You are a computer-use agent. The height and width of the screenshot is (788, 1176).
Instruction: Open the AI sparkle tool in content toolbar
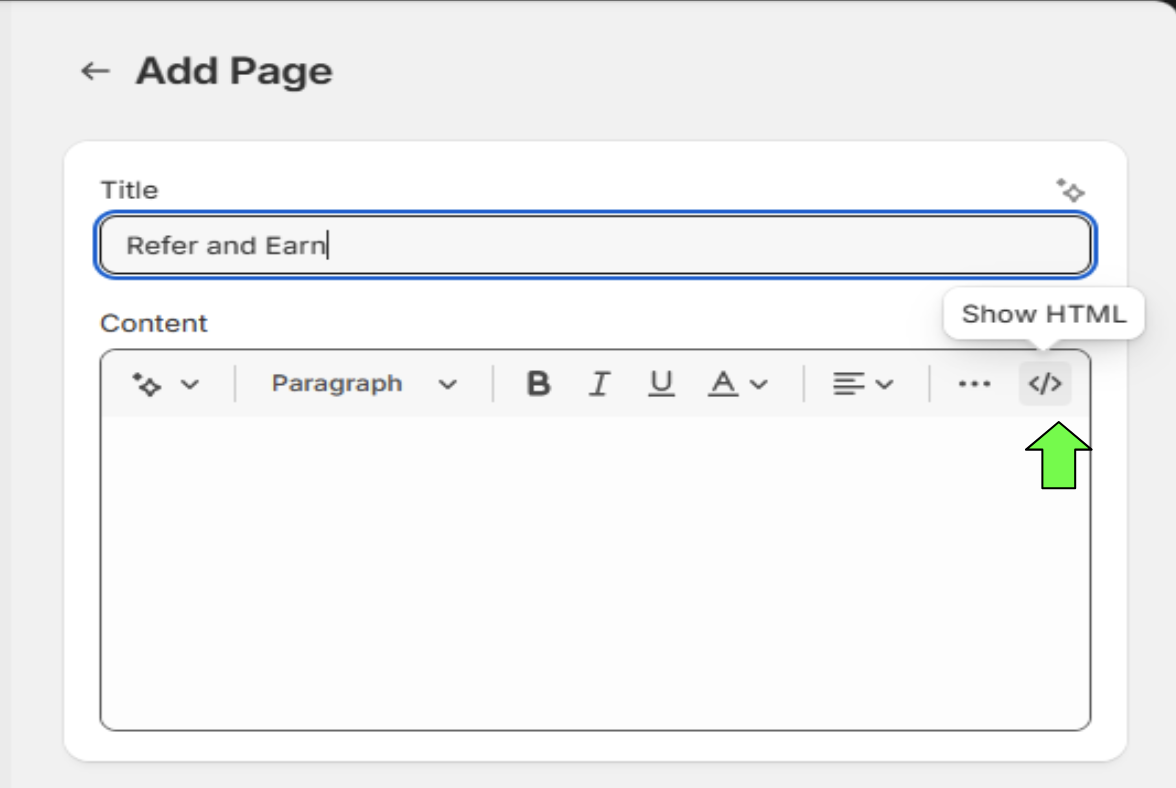point(147,384)
